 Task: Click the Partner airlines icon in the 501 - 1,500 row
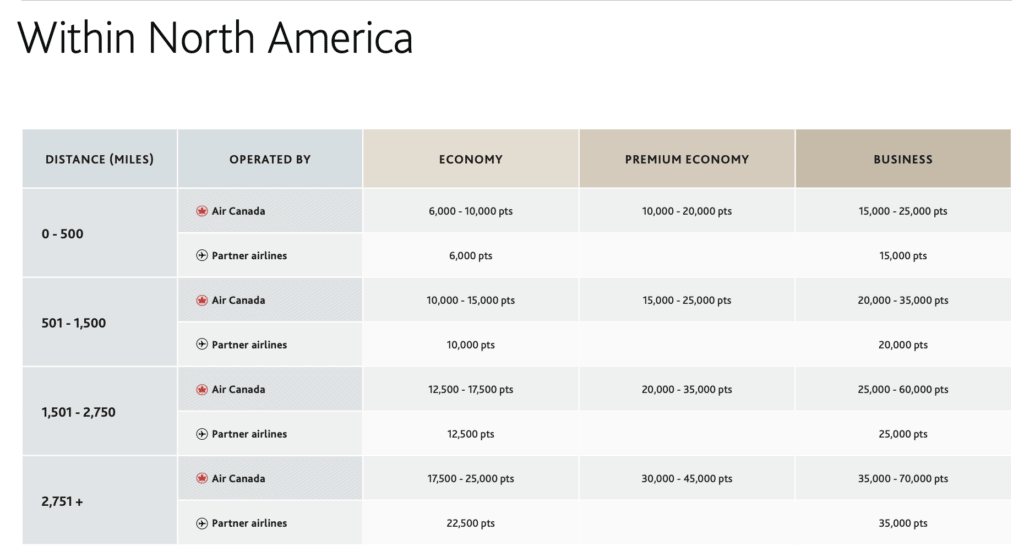tap(202, 345)
